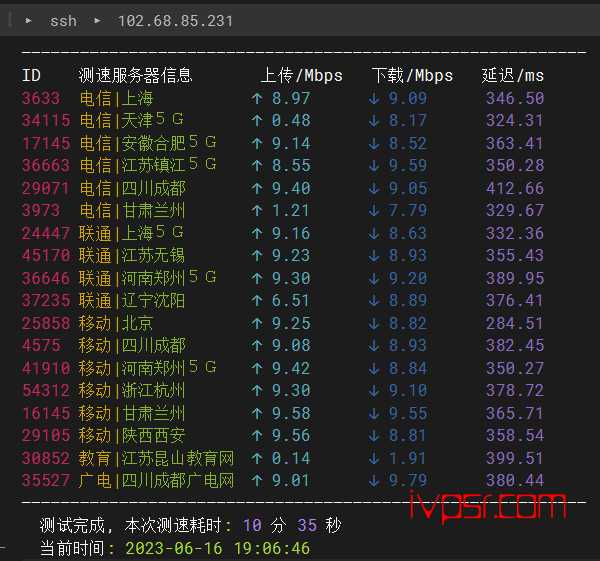Click server ID 29105
The height and width of the screenshot is (561, 600).
(46, 435)
